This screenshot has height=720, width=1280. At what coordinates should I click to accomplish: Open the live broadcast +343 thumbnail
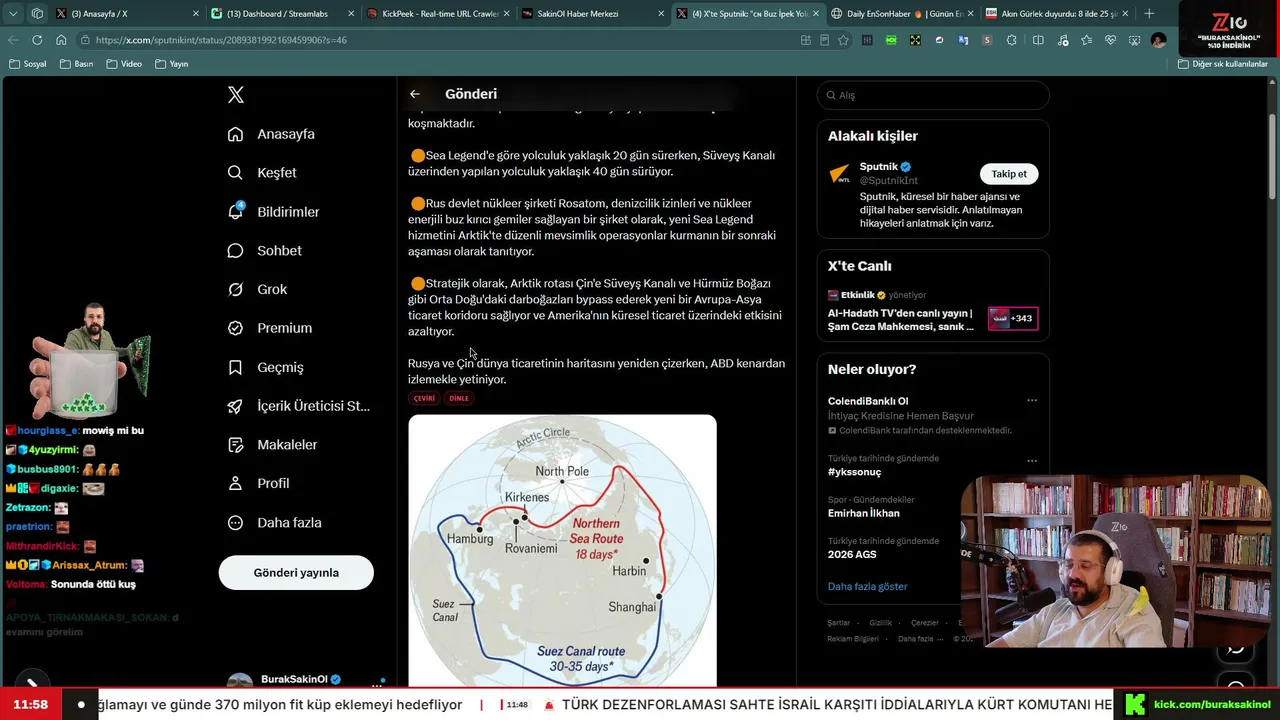[x=1013, y=319]
